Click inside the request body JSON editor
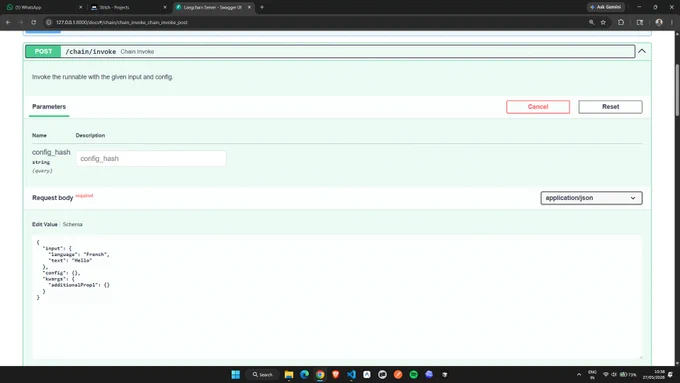The width and height of the screenshot is (680, 383). 337,297
